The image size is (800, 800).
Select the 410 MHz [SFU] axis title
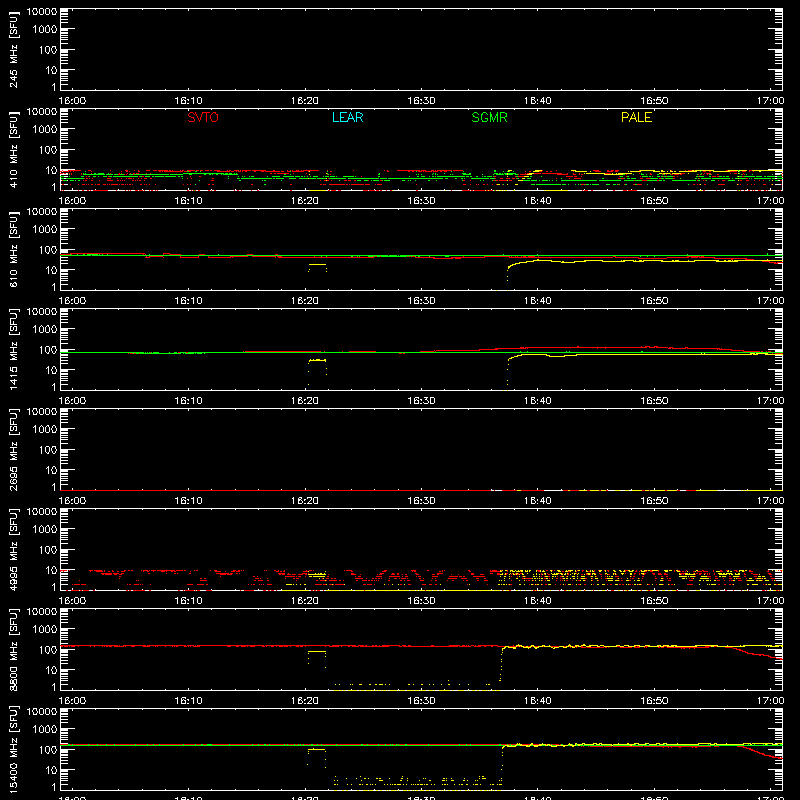pos(14,149)
